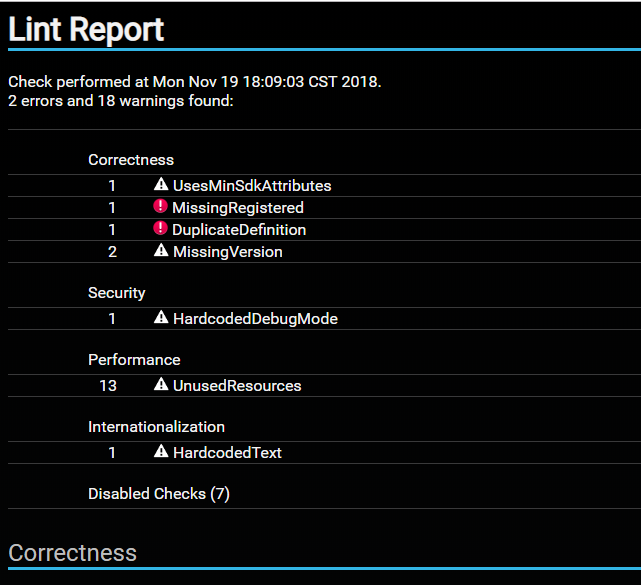This screenshot has height=585, width=641.
Task: Click the Correctness section header at bottom
Action: 73,553
